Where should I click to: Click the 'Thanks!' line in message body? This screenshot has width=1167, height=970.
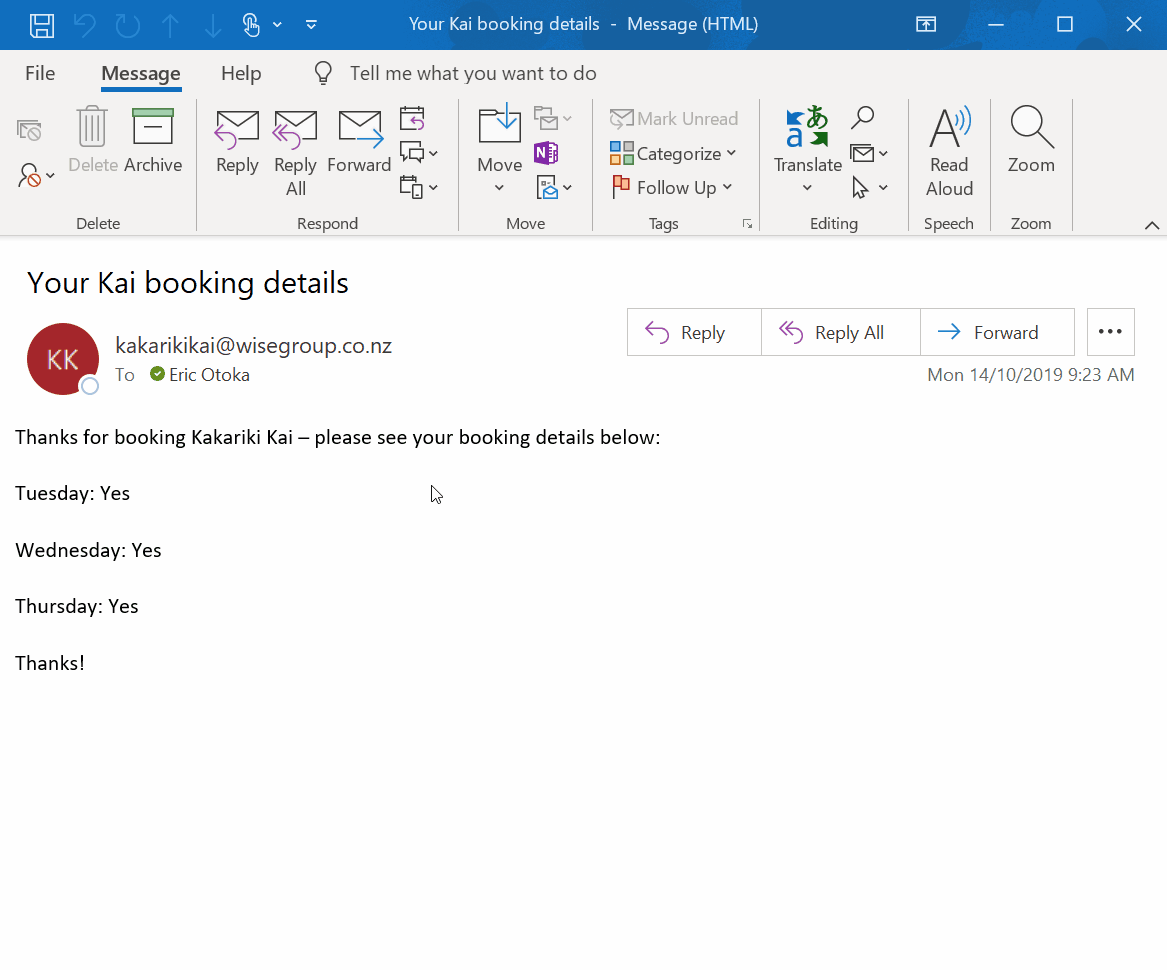[50, 663]
